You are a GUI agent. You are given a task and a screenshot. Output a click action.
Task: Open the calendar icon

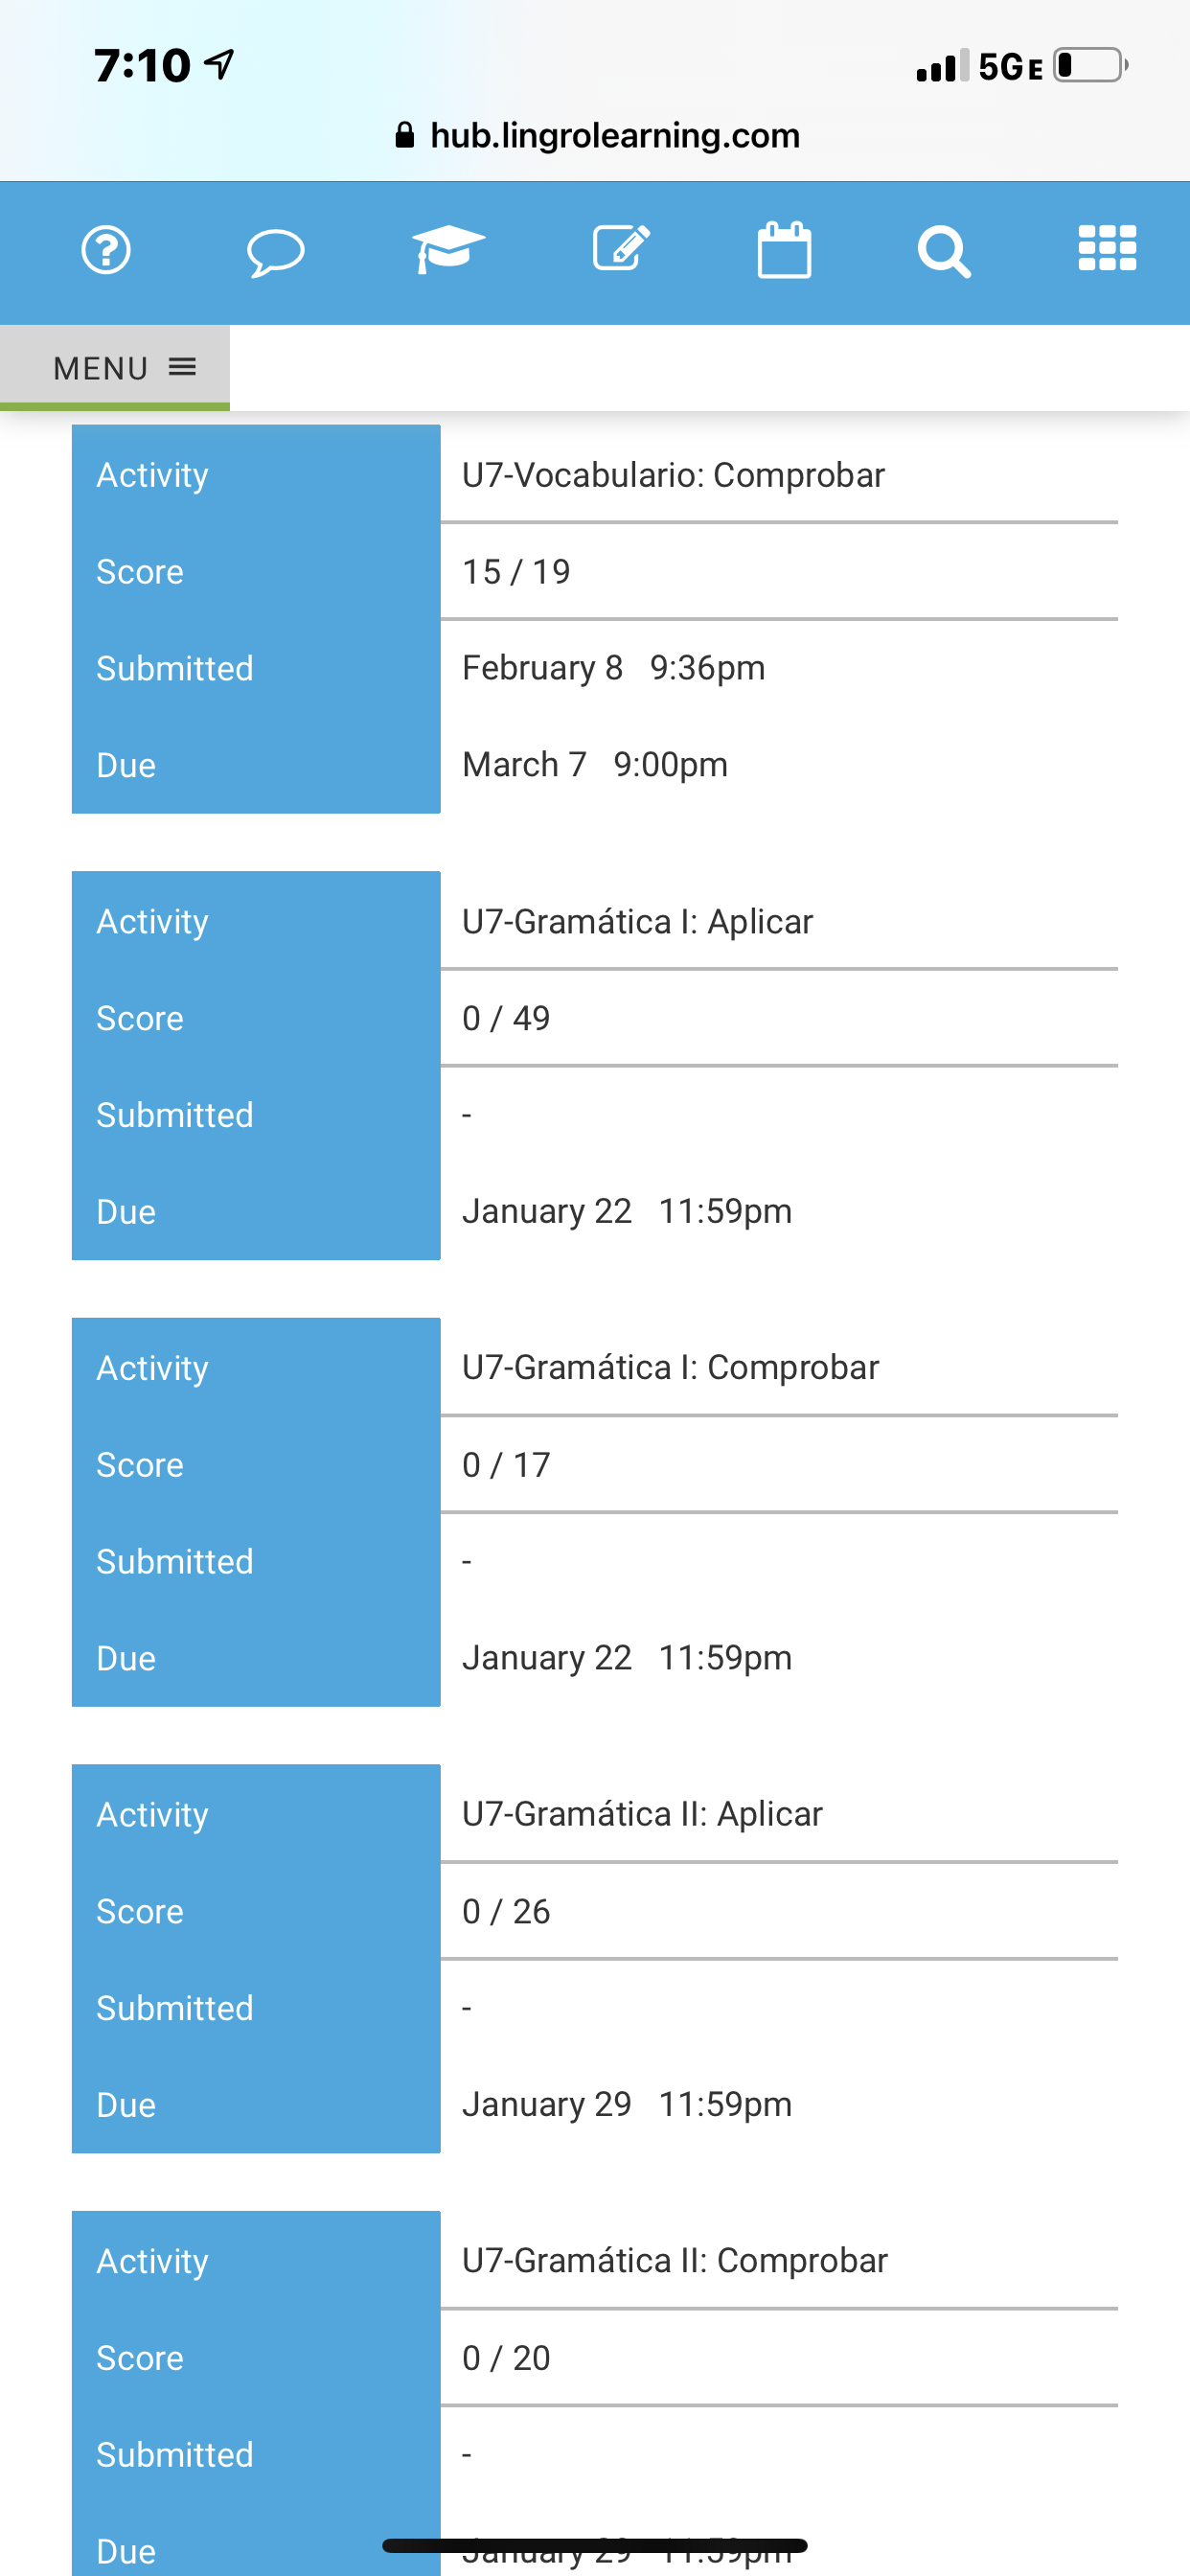[x=784, y=250]
